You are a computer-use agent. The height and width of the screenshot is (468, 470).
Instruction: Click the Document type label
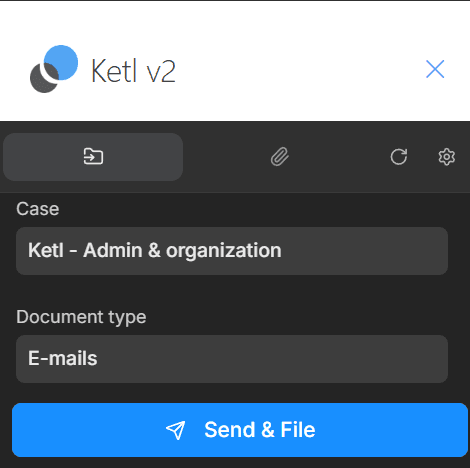[x=81, y=317]
